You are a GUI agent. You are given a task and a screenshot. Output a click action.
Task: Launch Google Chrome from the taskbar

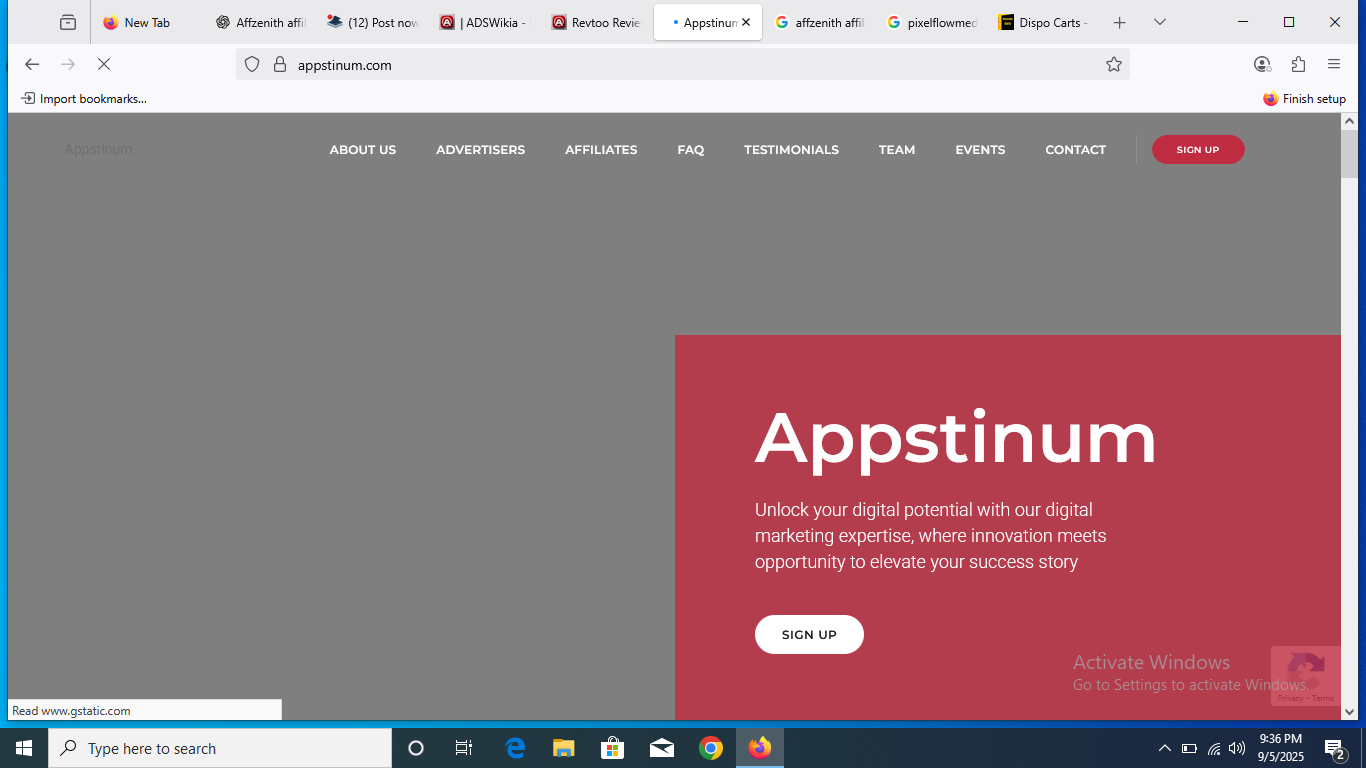711,748
